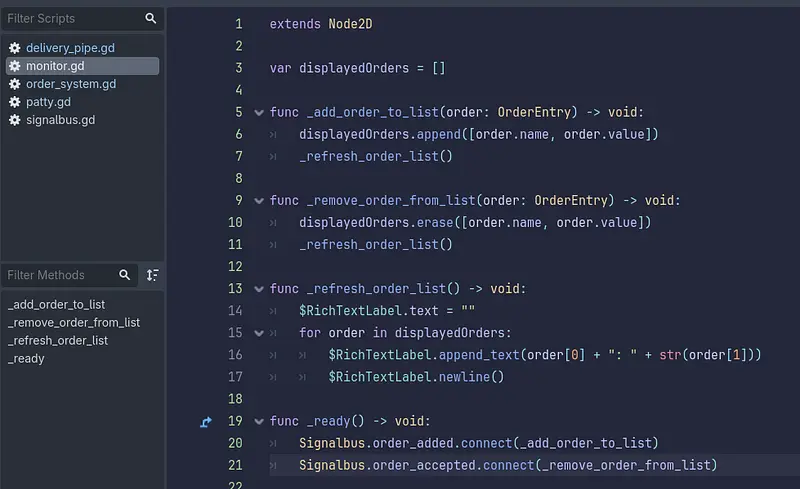The height and width of the screenshot is (489, 800).
Task: Click the override arrow icon at line 19
Action: 206,422
